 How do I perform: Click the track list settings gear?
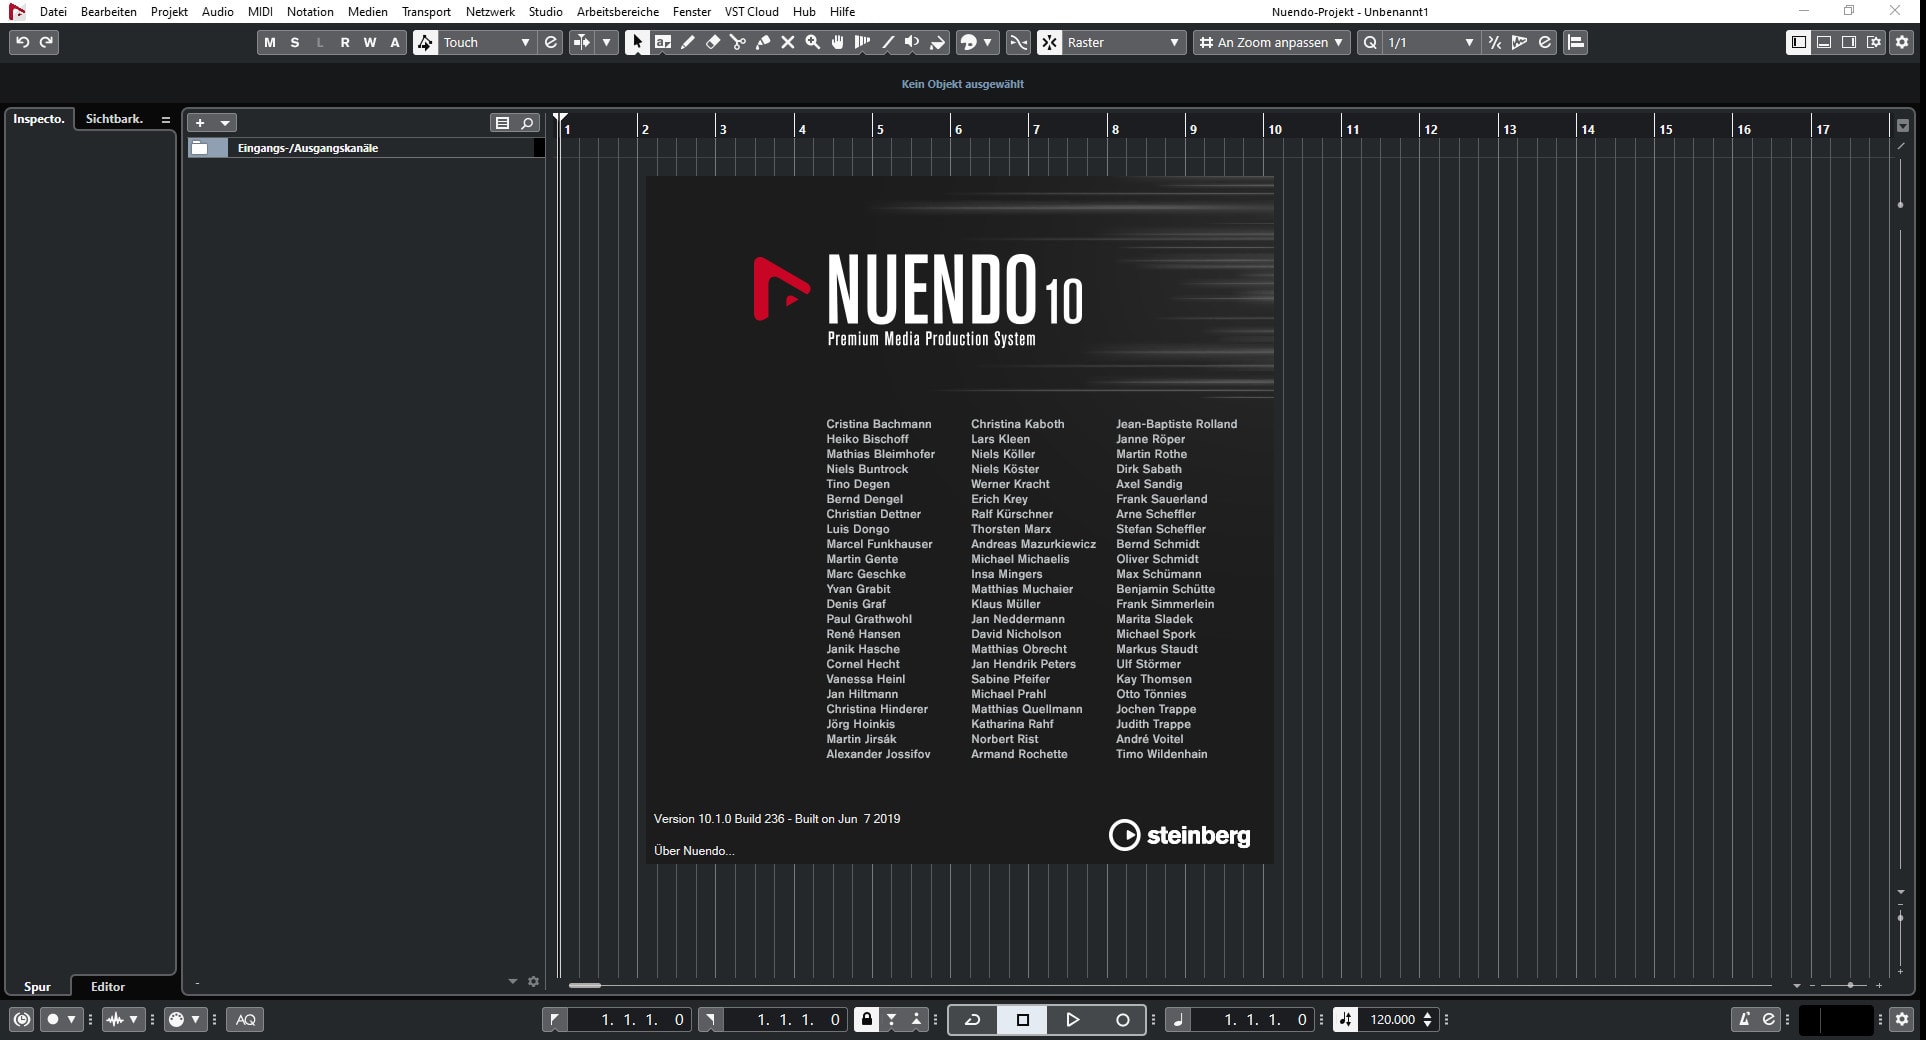click(533, 982)
